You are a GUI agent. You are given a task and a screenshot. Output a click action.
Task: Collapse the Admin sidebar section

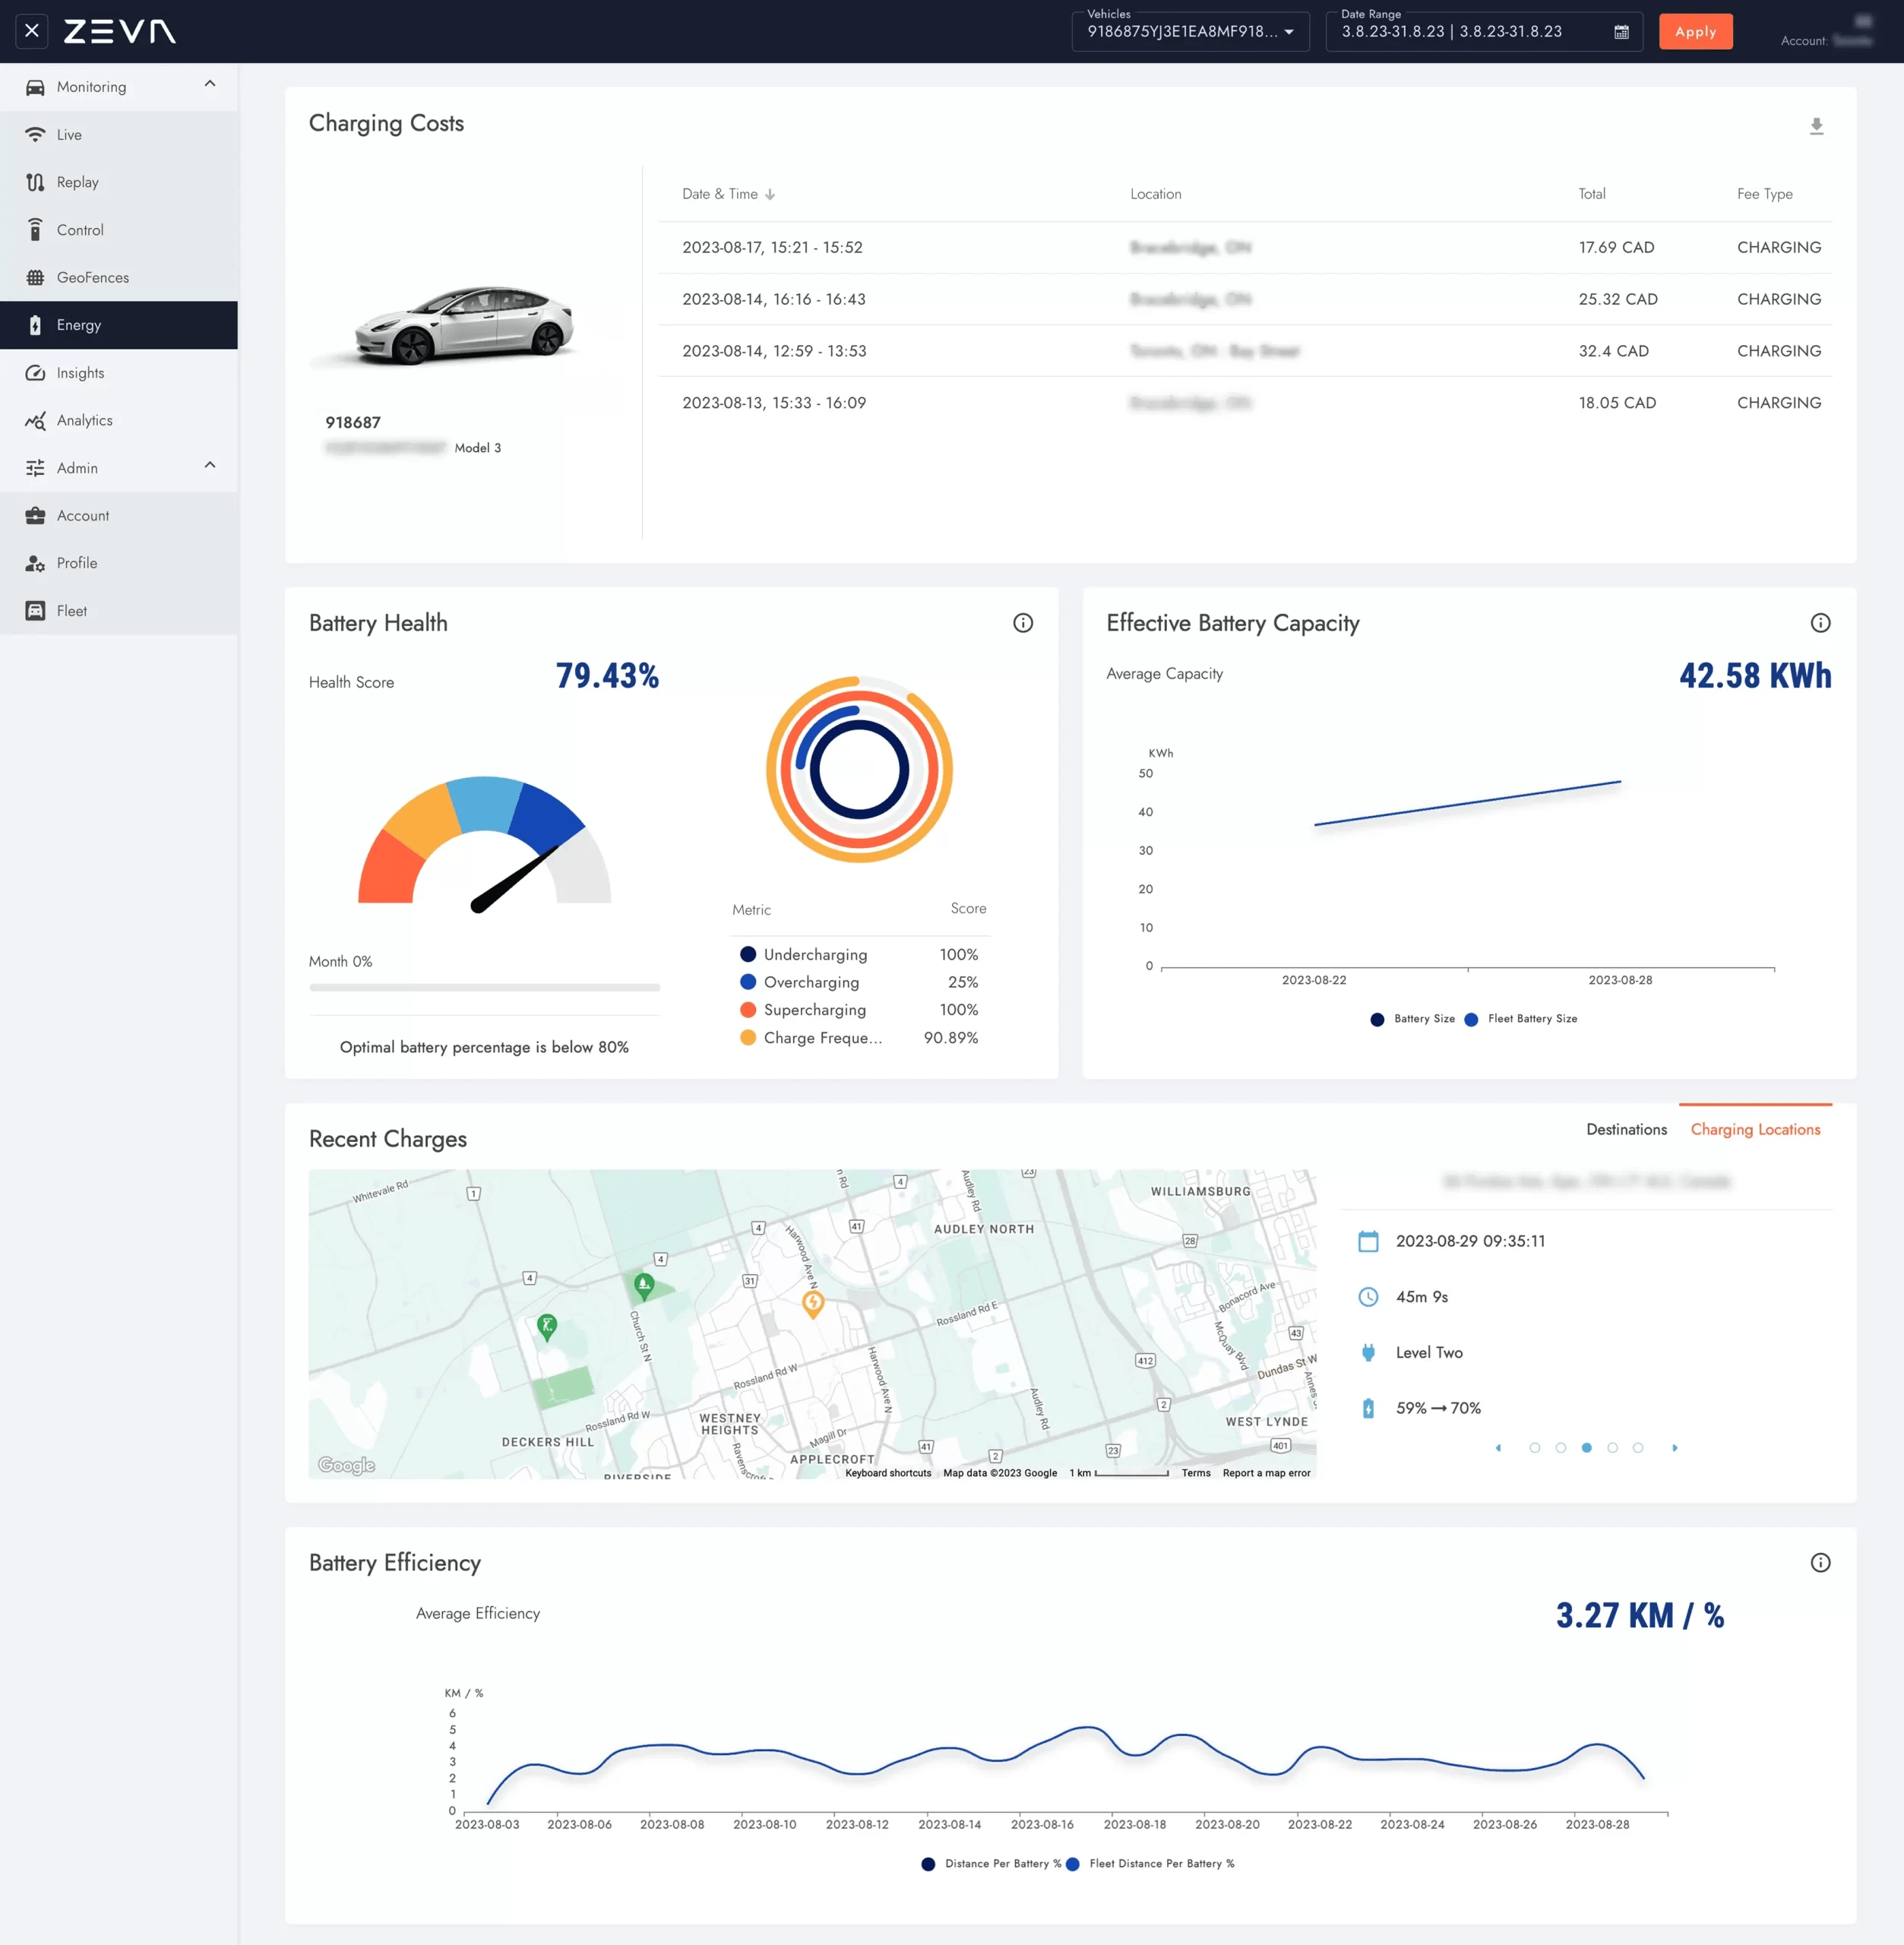(210, 466)
